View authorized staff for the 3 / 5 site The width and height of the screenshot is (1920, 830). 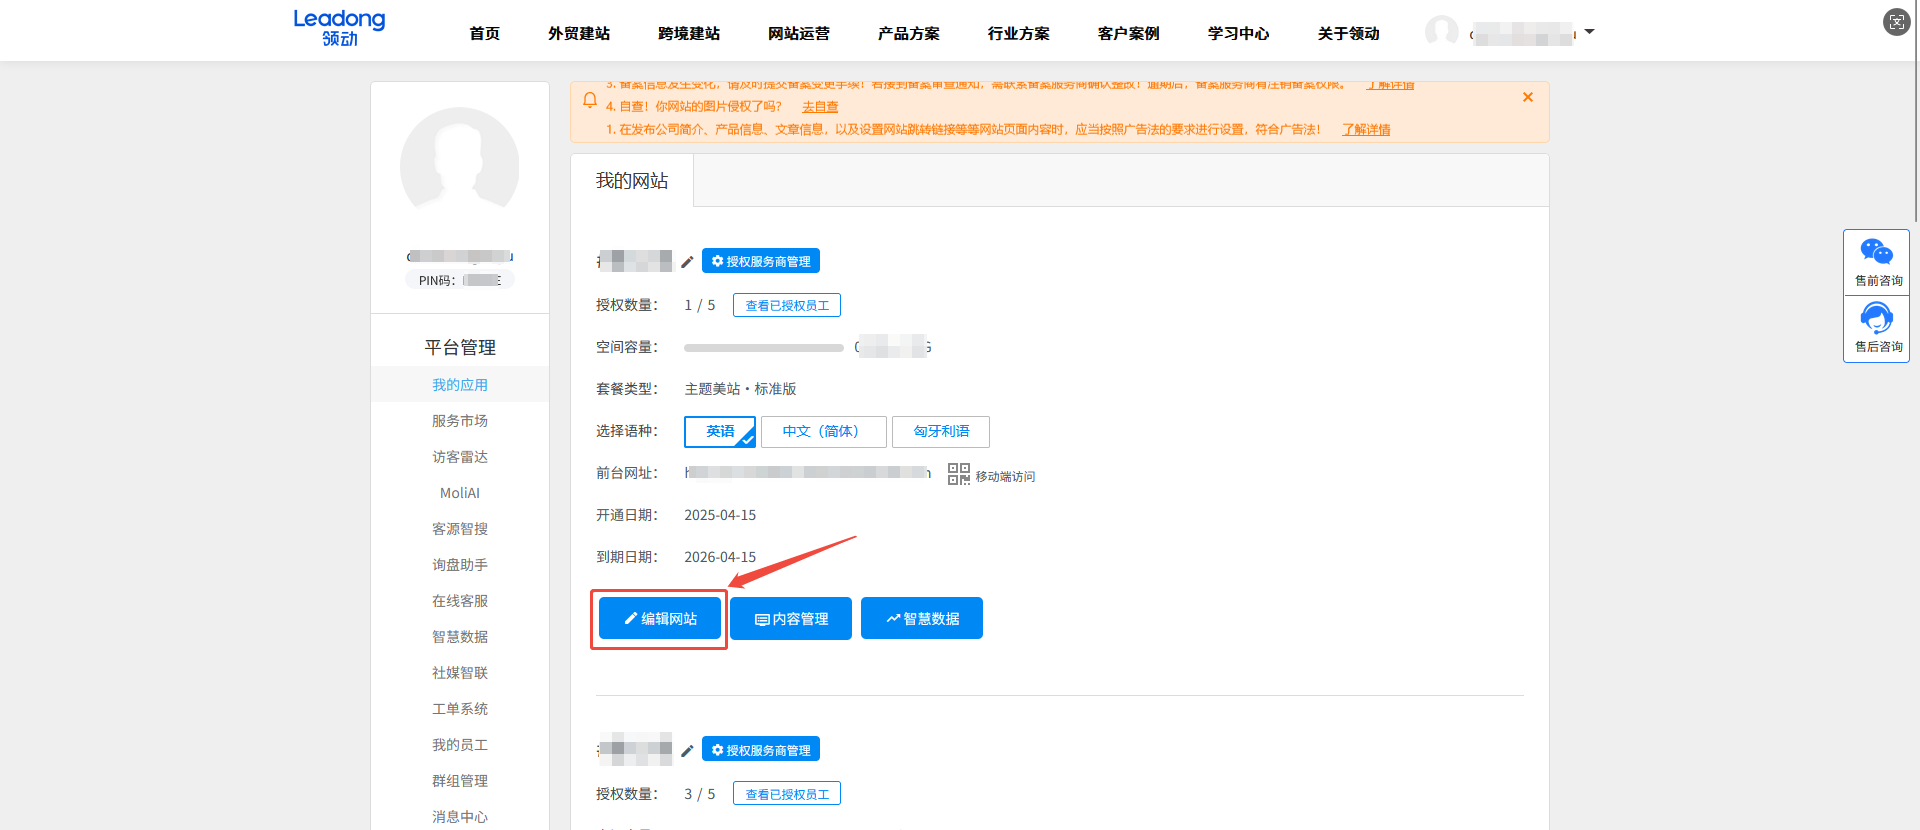(787, 794)
